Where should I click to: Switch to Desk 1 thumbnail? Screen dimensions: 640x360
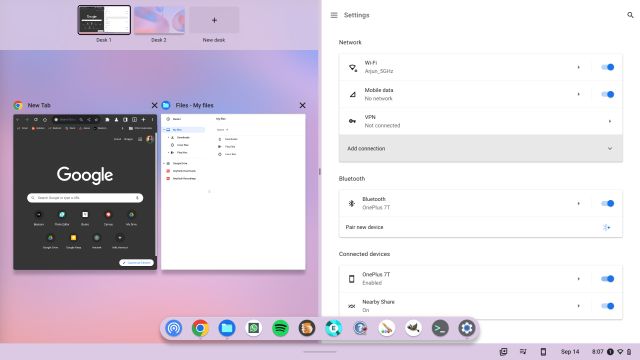pos(104,20)
